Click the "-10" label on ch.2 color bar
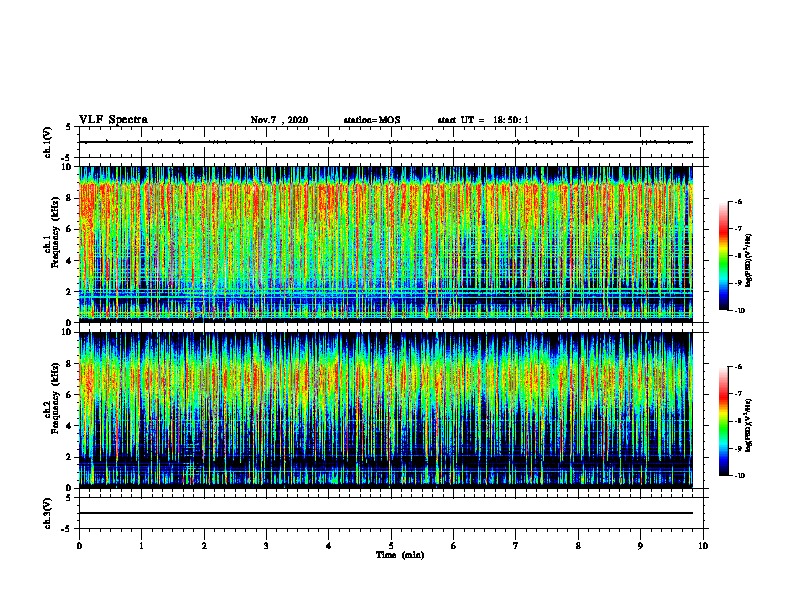792x612 pixels. coord(739,476)
